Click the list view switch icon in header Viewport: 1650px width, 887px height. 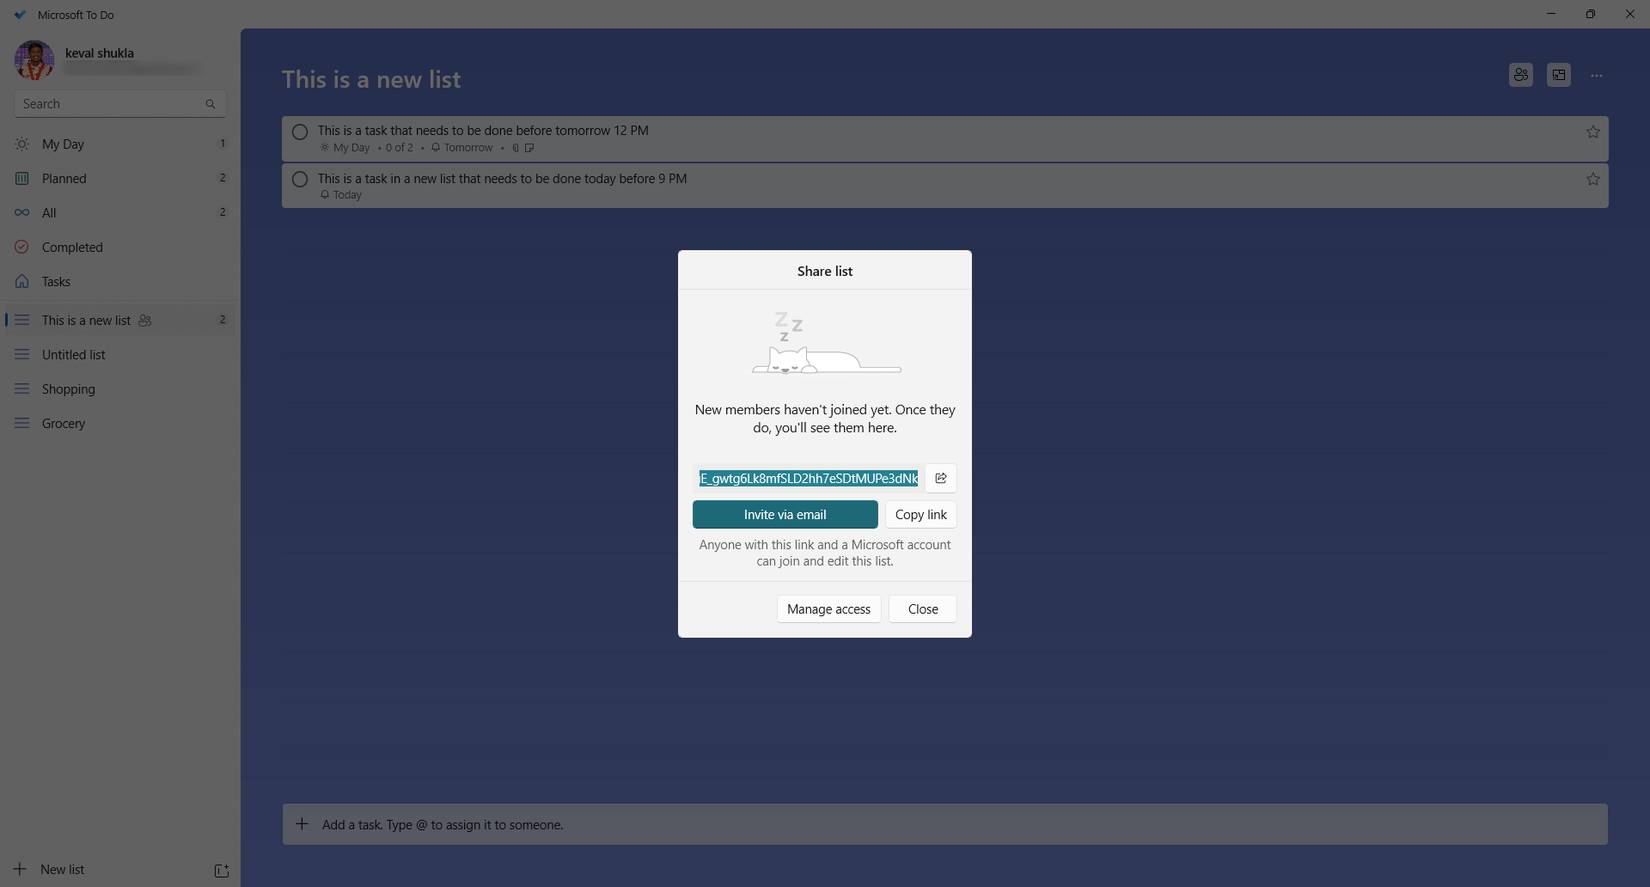[1558, 75]
